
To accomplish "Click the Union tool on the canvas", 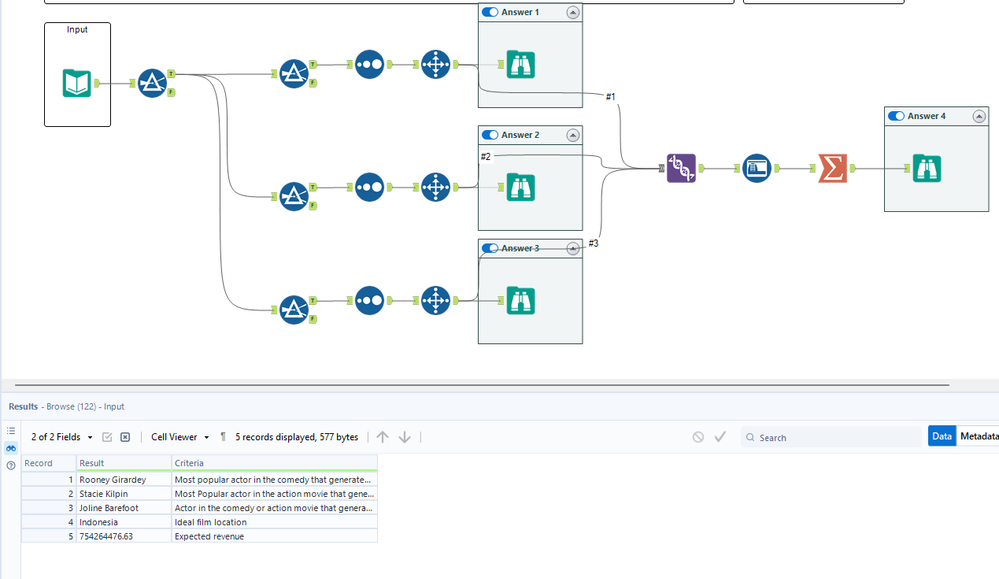I will tap(681, 169).
